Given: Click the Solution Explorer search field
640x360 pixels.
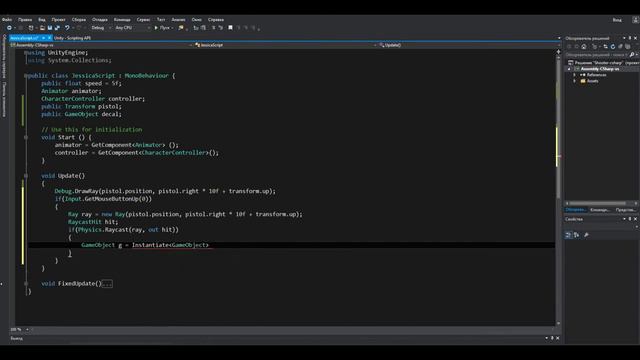Looking at the screenshot, I should coord(596,55).
